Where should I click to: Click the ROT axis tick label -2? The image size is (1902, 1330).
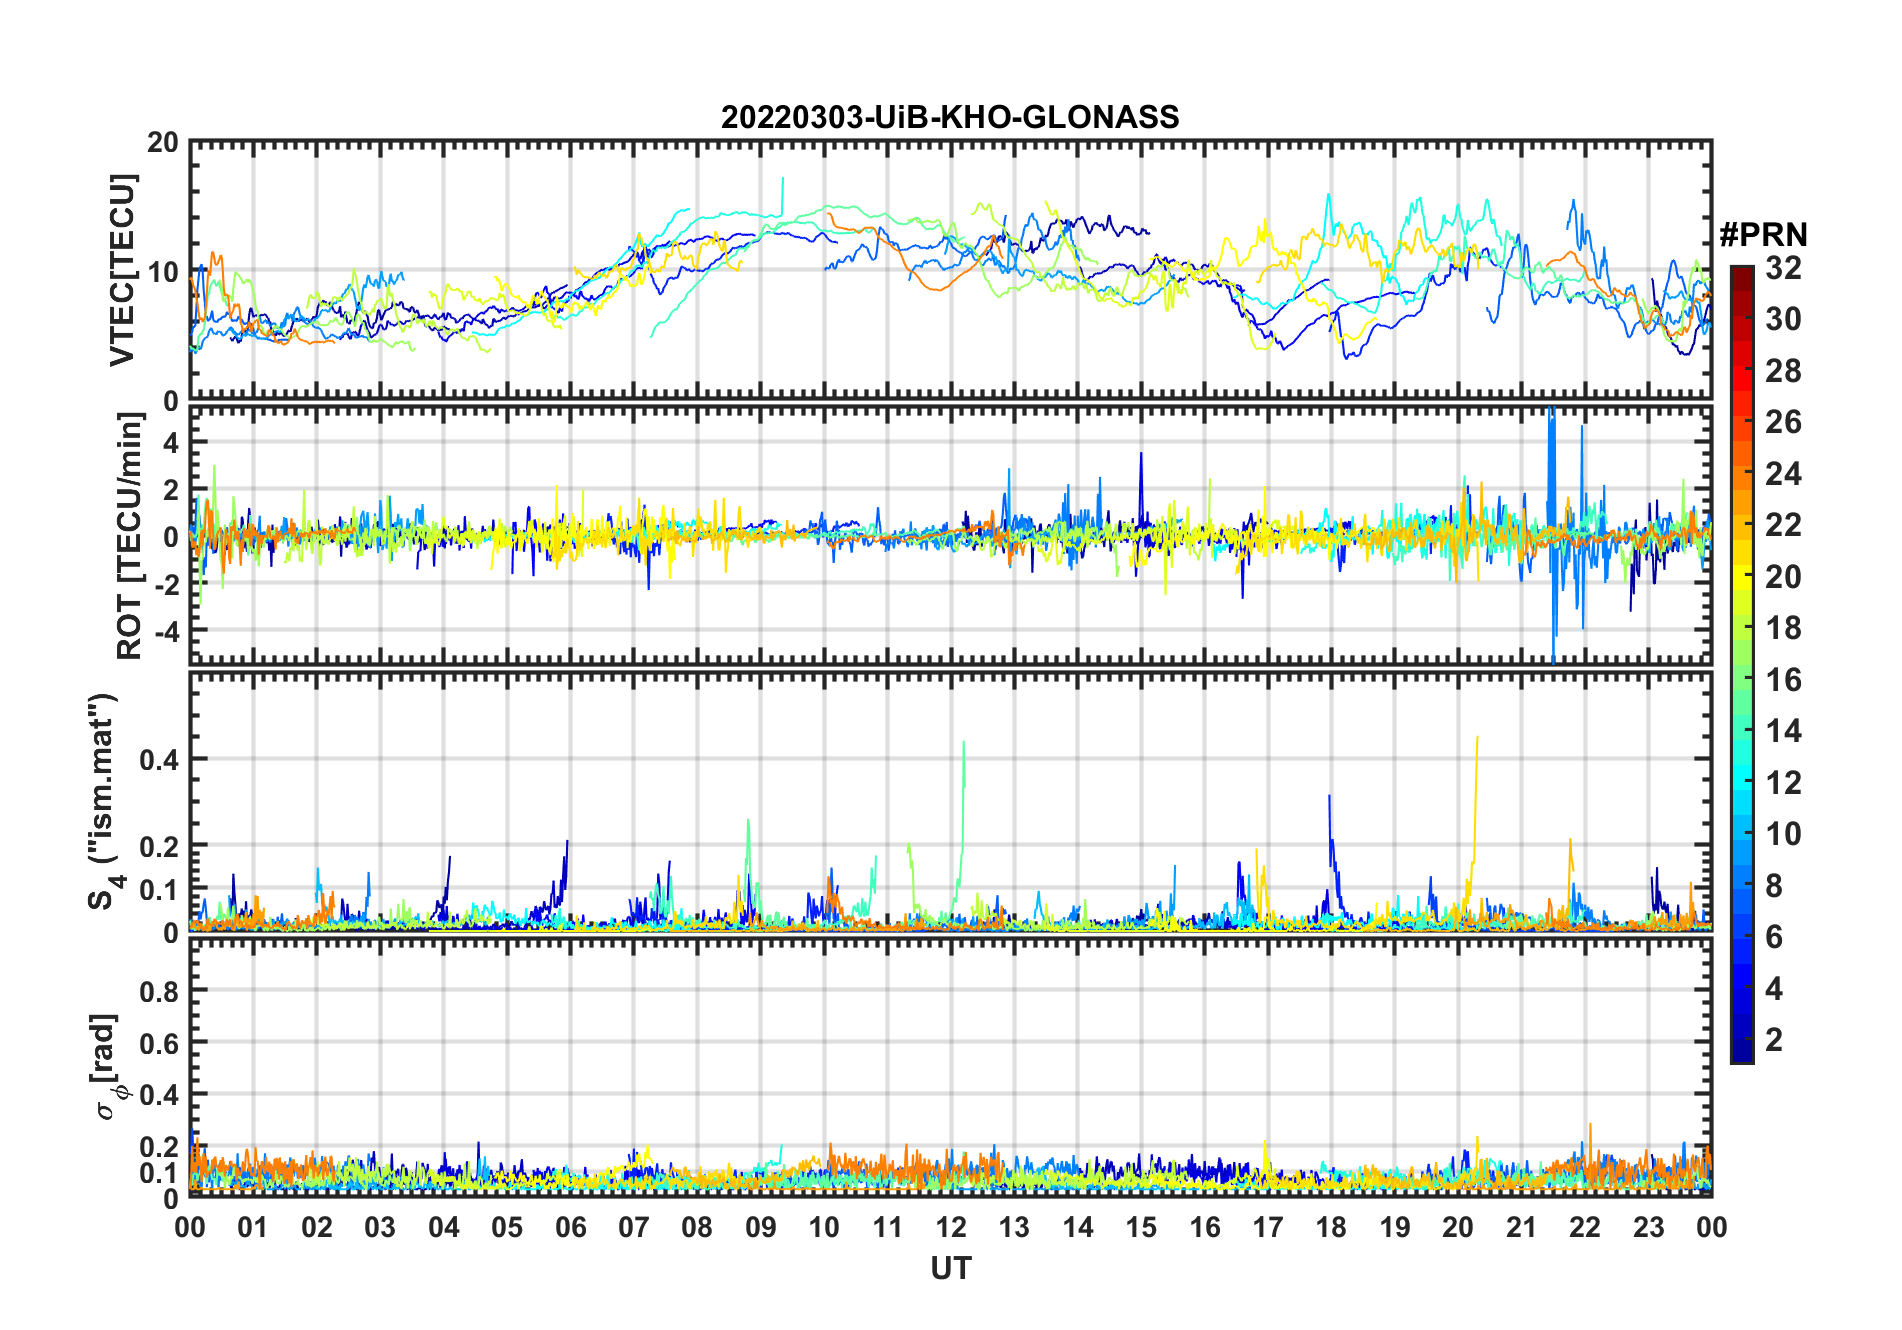(165, 584)
